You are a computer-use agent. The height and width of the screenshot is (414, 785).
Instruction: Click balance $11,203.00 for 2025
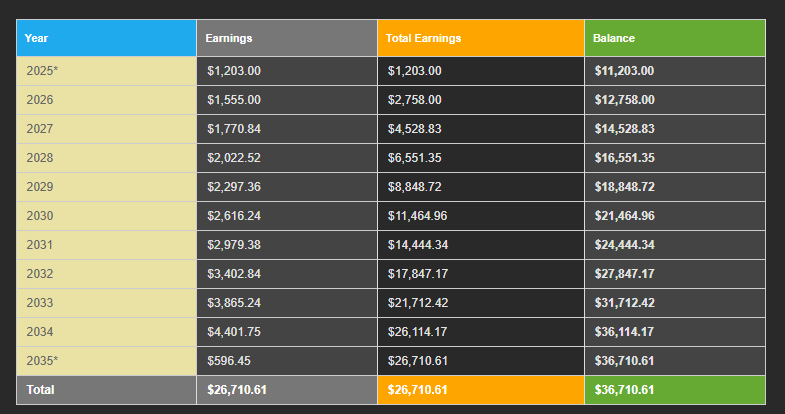[675, 71]
